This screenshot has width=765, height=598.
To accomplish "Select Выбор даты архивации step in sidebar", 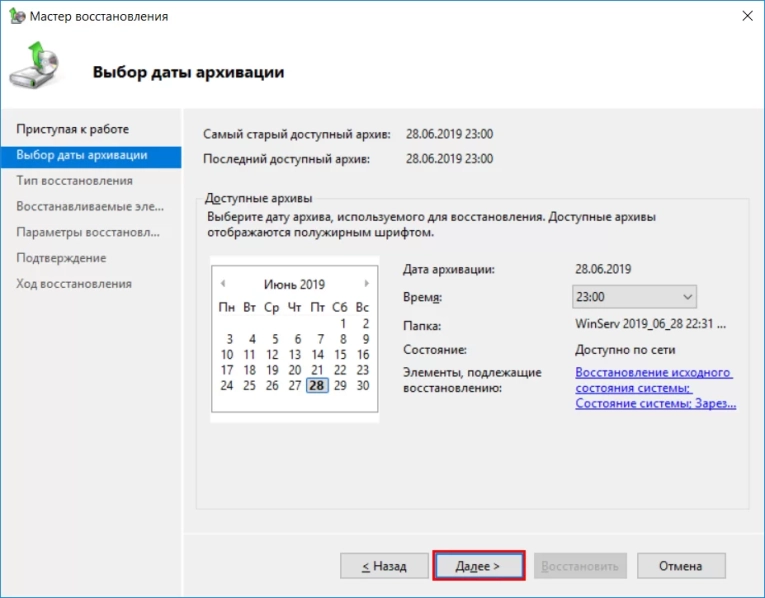I will [81, 155].
